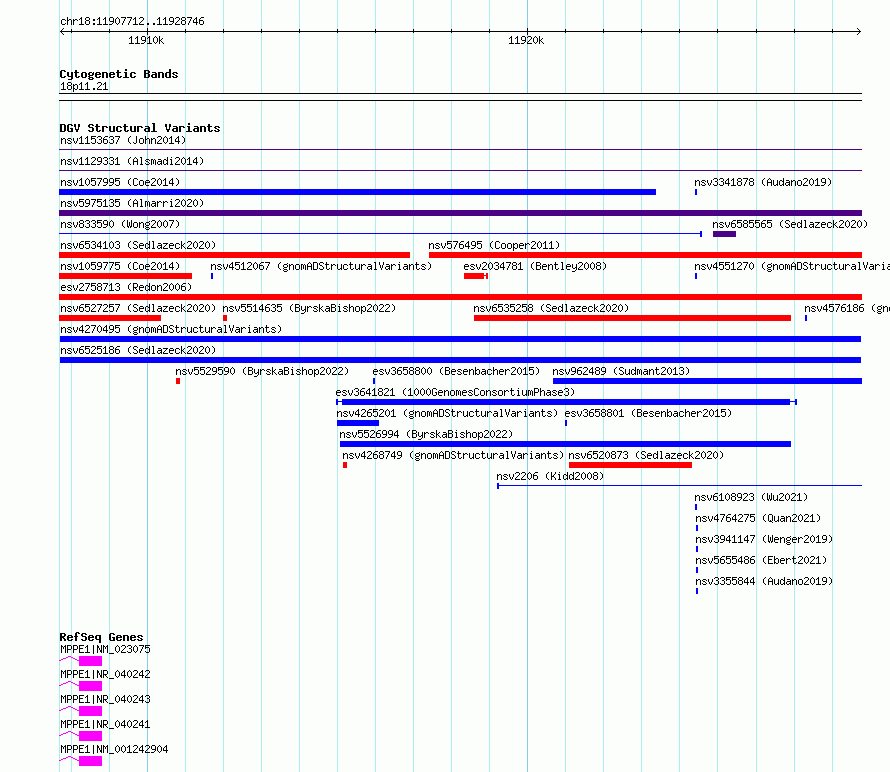Click the Cytogenetic Bands track title
The image size is (890, 772).
tap(119, 74)
